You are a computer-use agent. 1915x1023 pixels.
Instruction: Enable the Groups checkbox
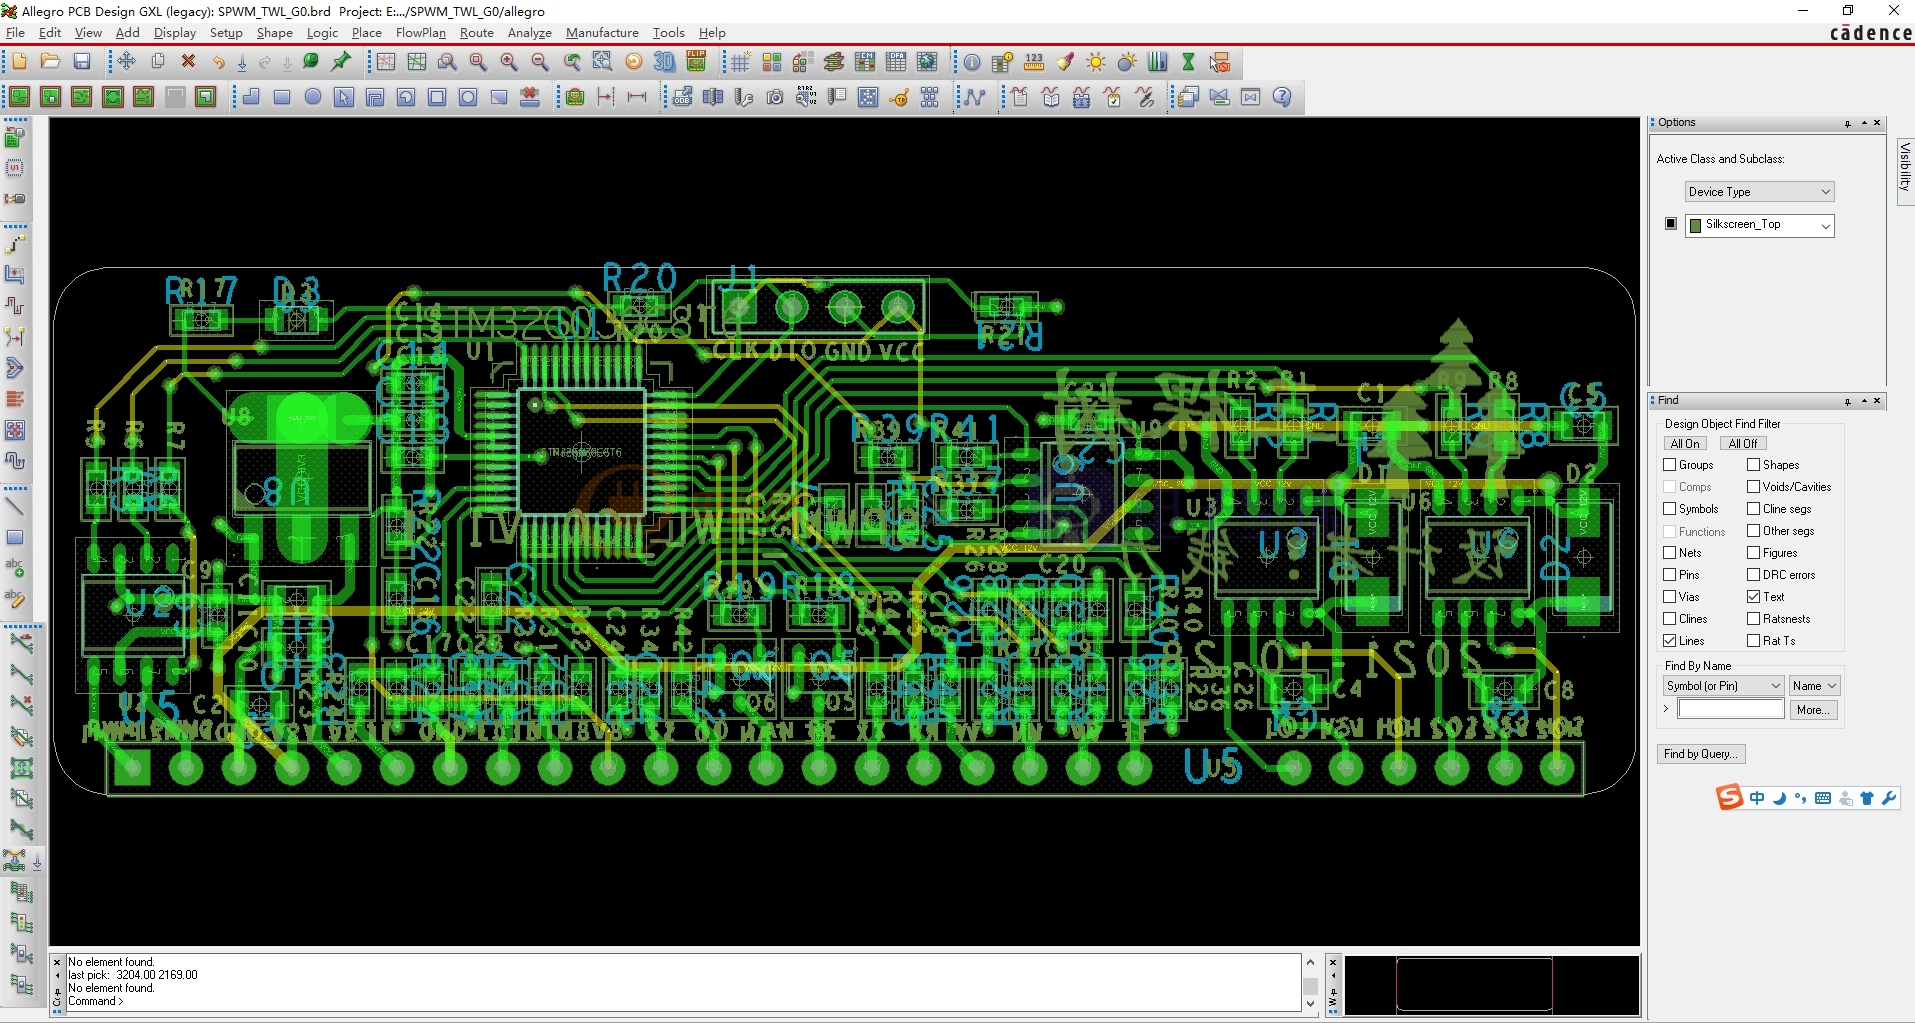1669,465
